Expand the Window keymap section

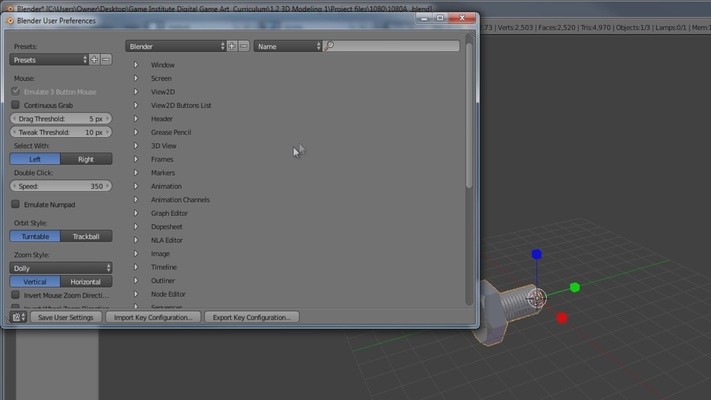click(136, 65)
